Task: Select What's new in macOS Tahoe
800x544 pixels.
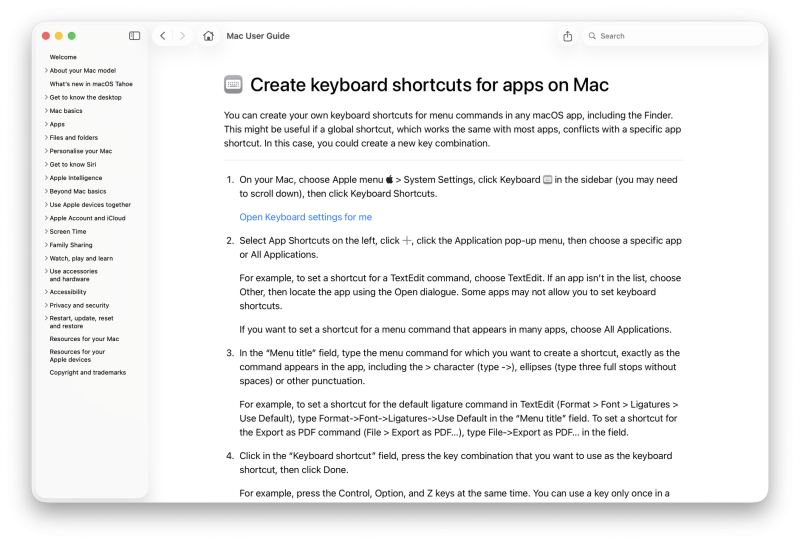Action: click(x=88, y=84)
